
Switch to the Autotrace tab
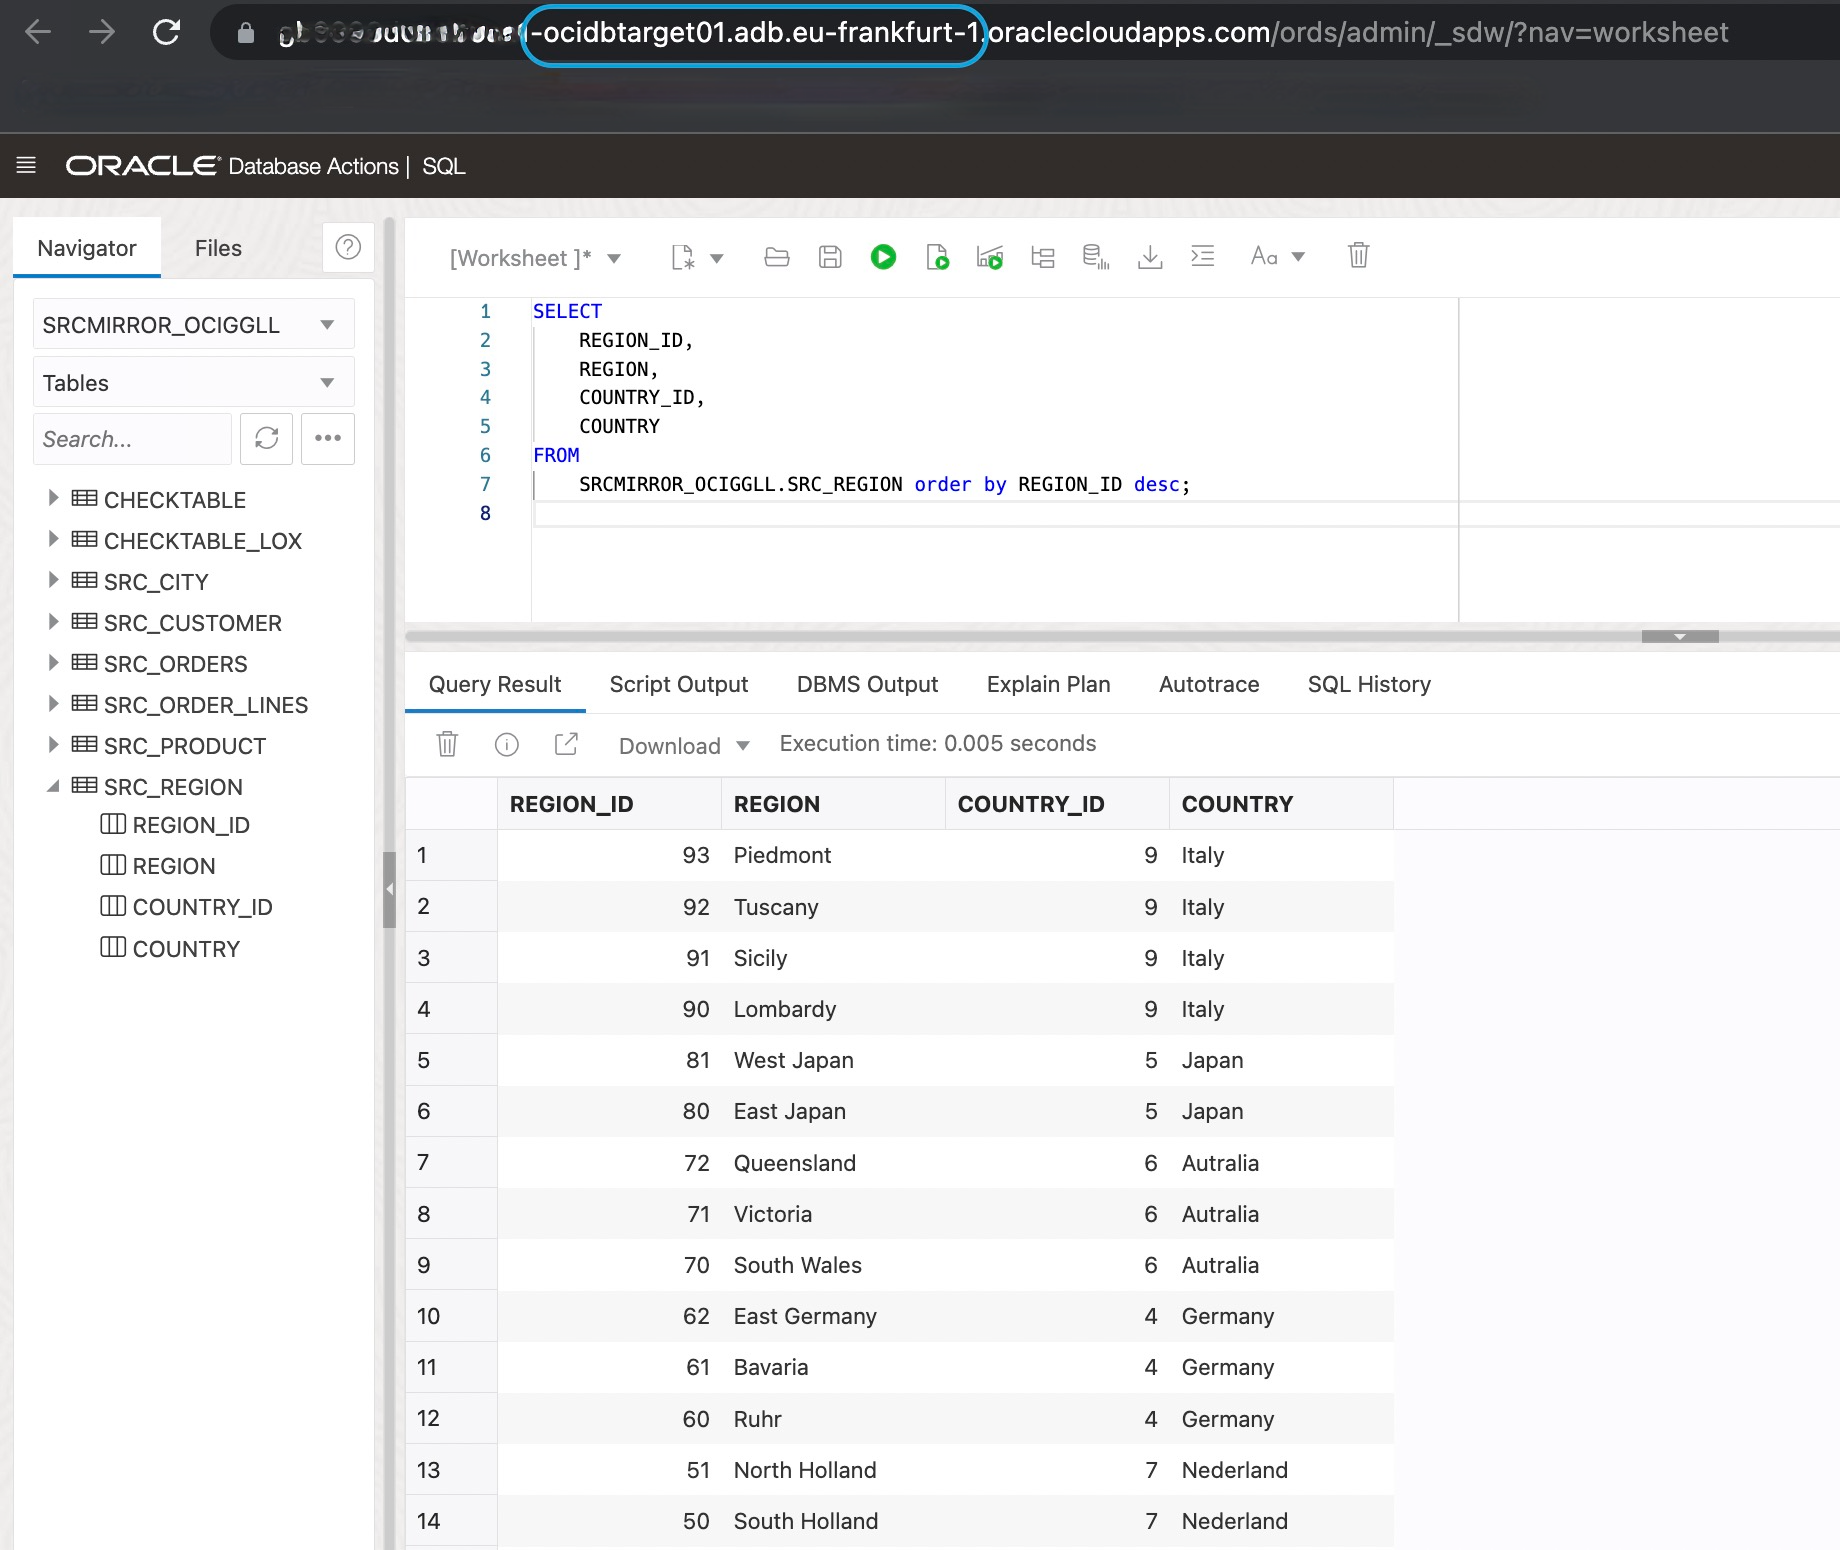coord(1209,684)
